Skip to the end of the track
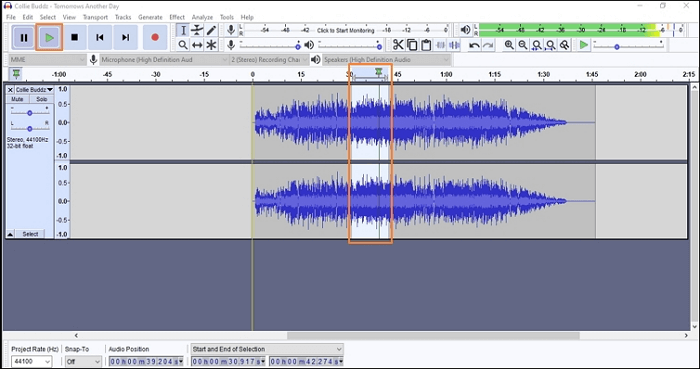Screen dimensions: 700x369 pos(125,37)
